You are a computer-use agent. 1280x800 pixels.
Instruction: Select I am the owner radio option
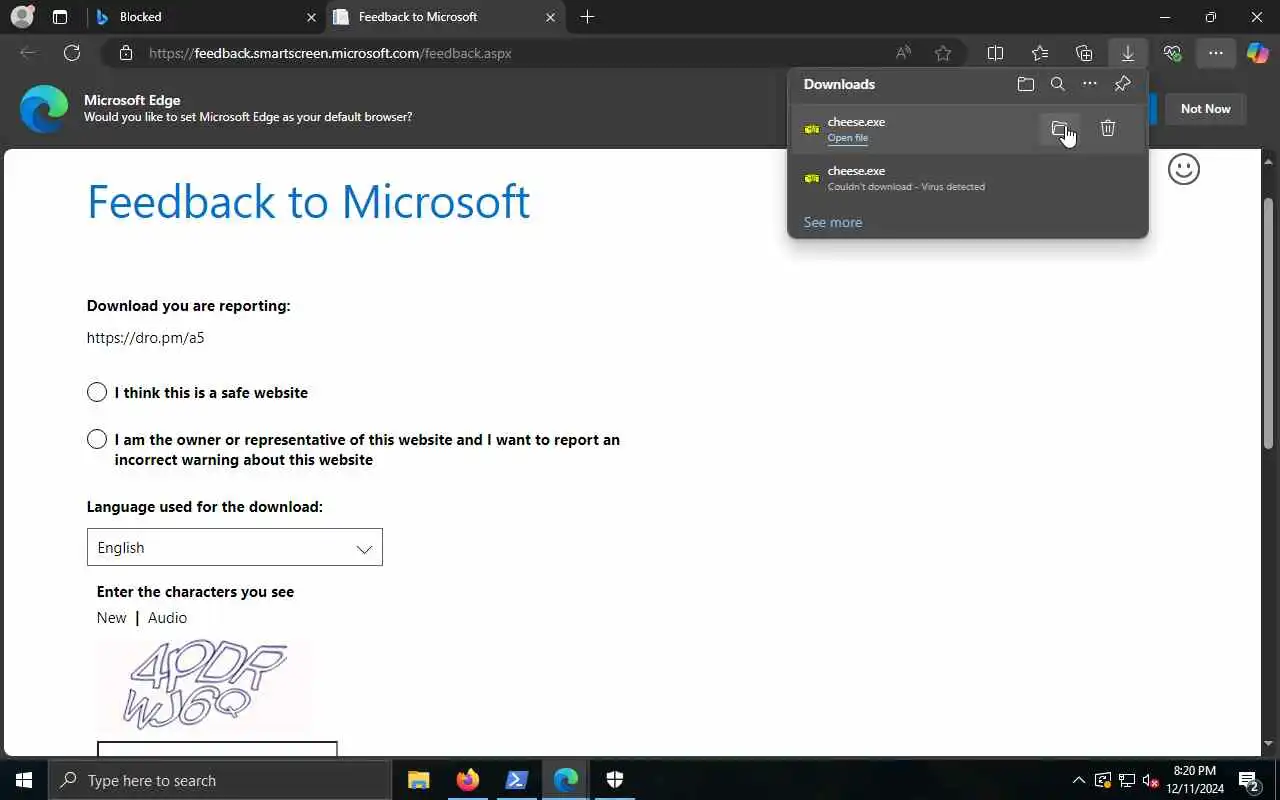(97, 439)
